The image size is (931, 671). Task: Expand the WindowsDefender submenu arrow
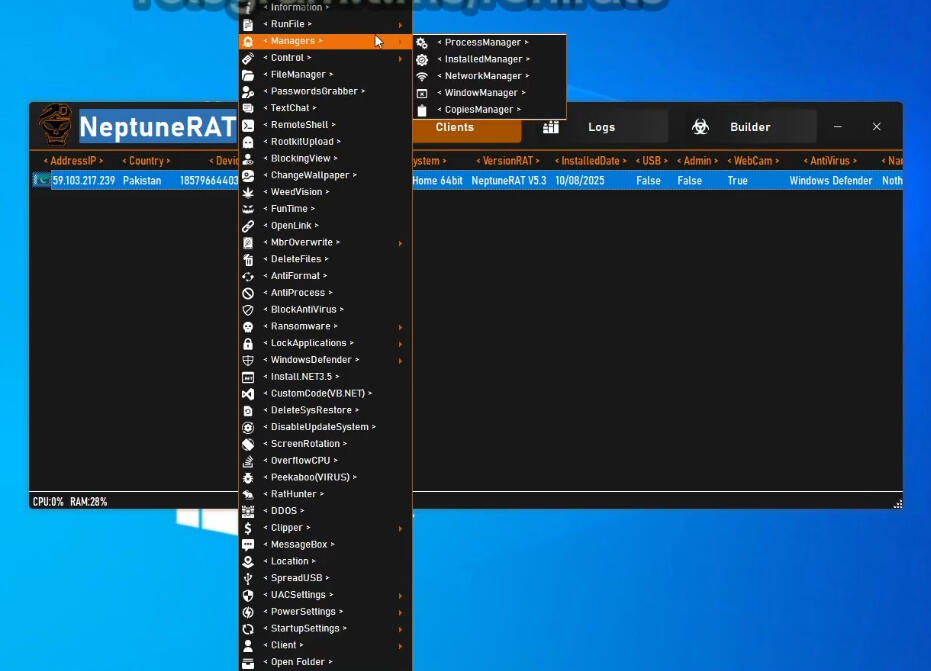tap(401, 360)
